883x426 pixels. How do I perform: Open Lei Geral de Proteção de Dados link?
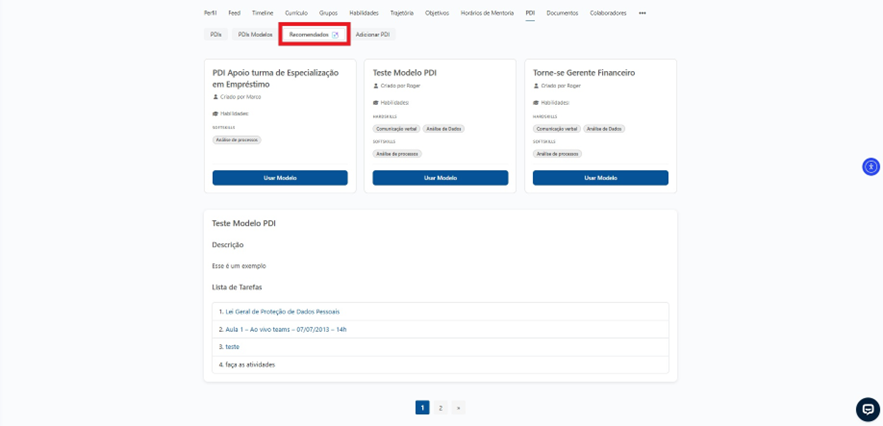(282, 312)
